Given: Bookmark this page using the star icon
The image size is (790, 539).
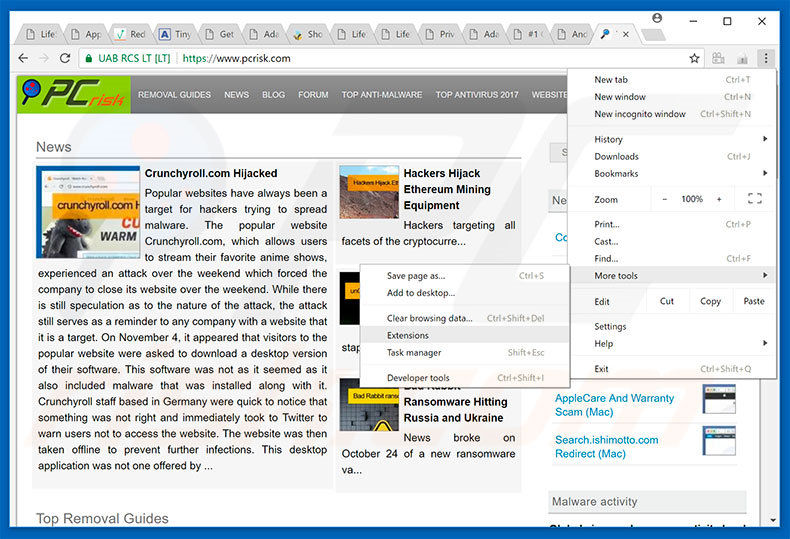Looking at the screenshot, I should click(694, 58).
